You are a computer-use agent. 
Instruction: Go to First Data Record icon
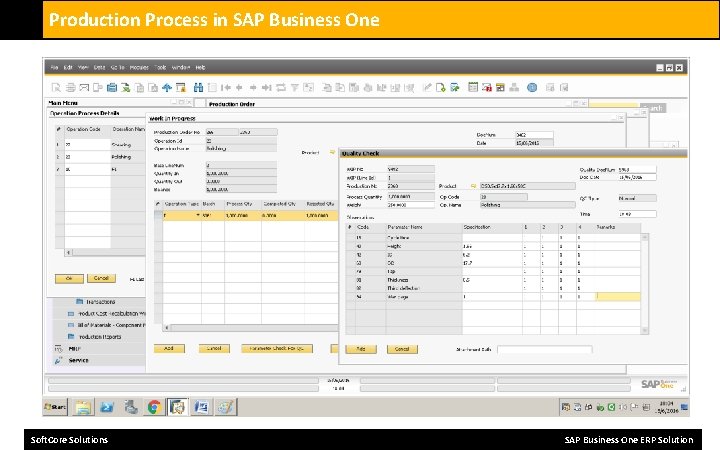point(225,87)
